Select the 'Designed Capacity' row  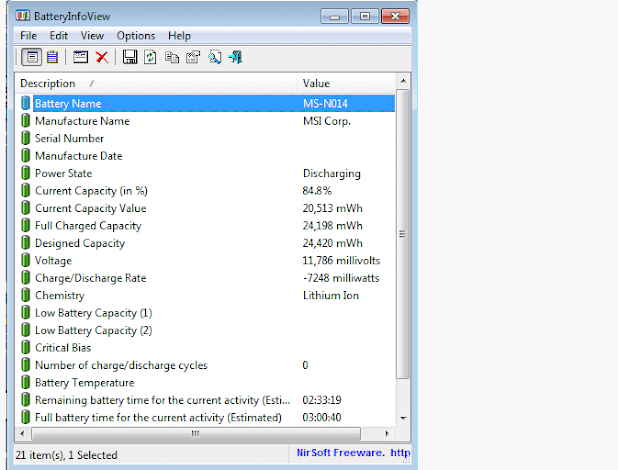205,243
